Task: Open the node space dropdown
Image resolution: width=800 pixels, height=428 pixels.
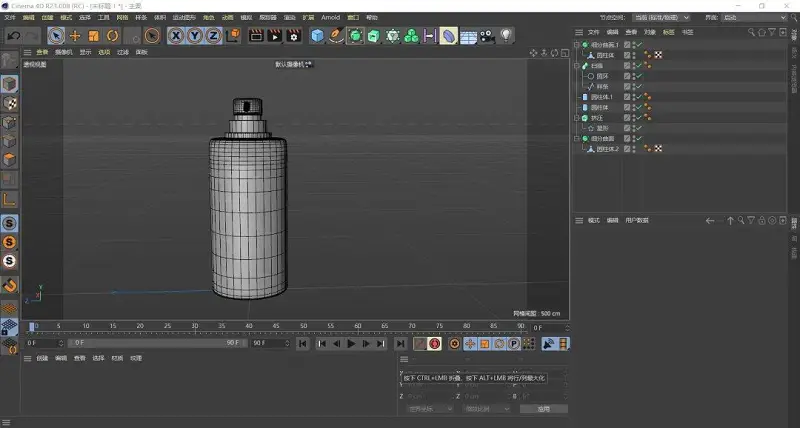Action: [x=662, y=17]
